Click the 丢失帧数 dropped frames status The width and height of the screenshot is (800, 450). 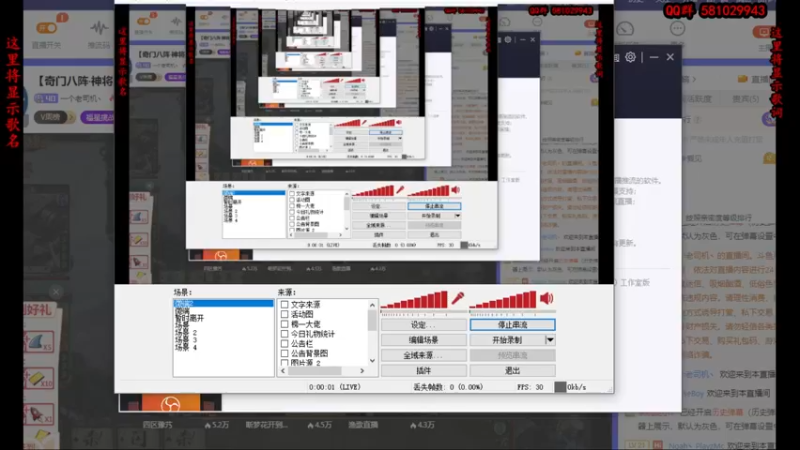tap(448, 387)
